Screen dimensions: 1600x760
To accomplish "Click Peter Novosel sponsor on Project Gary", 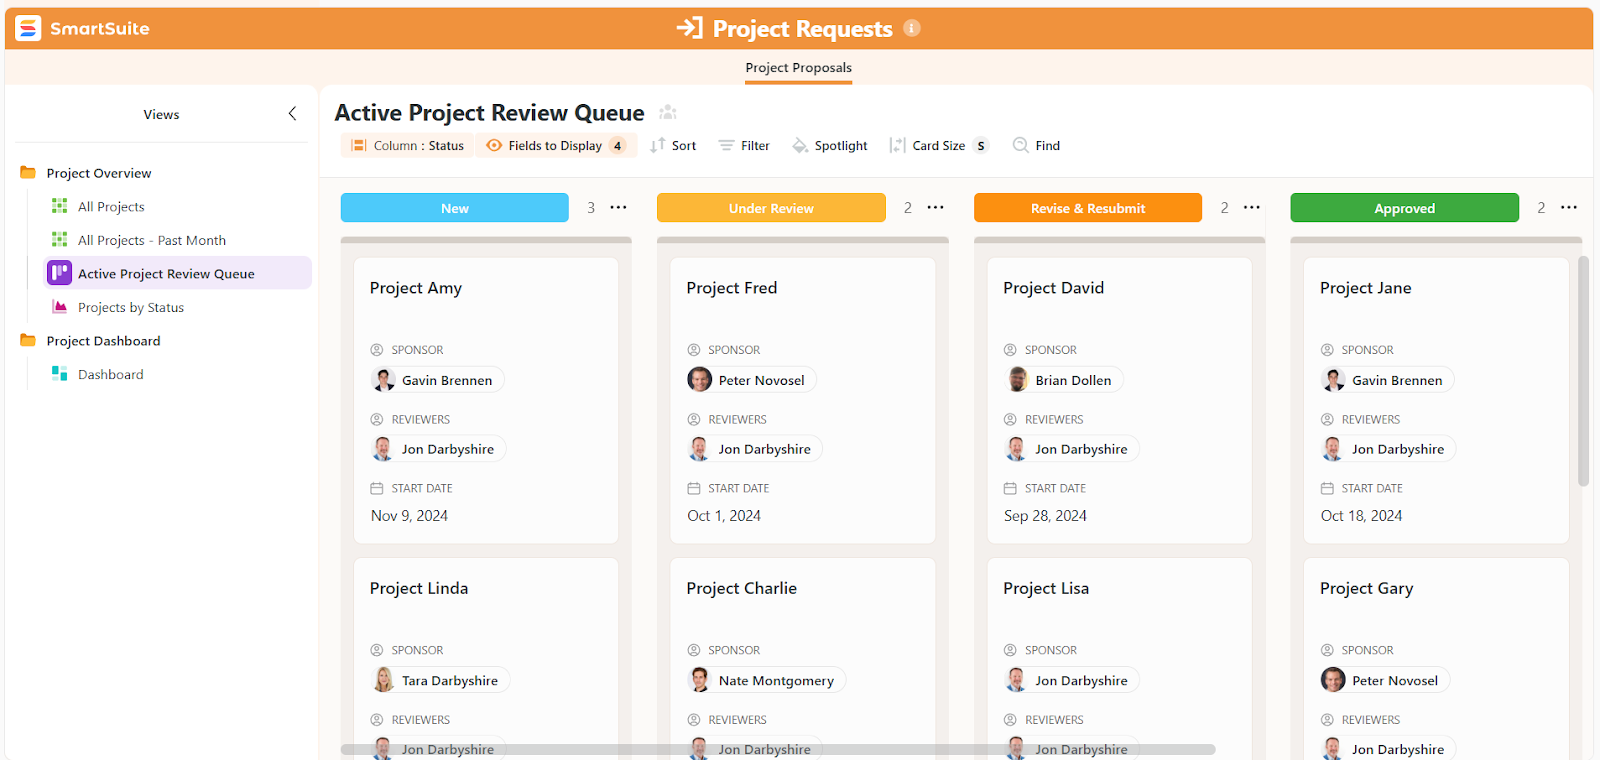I will click(1385, 680).
